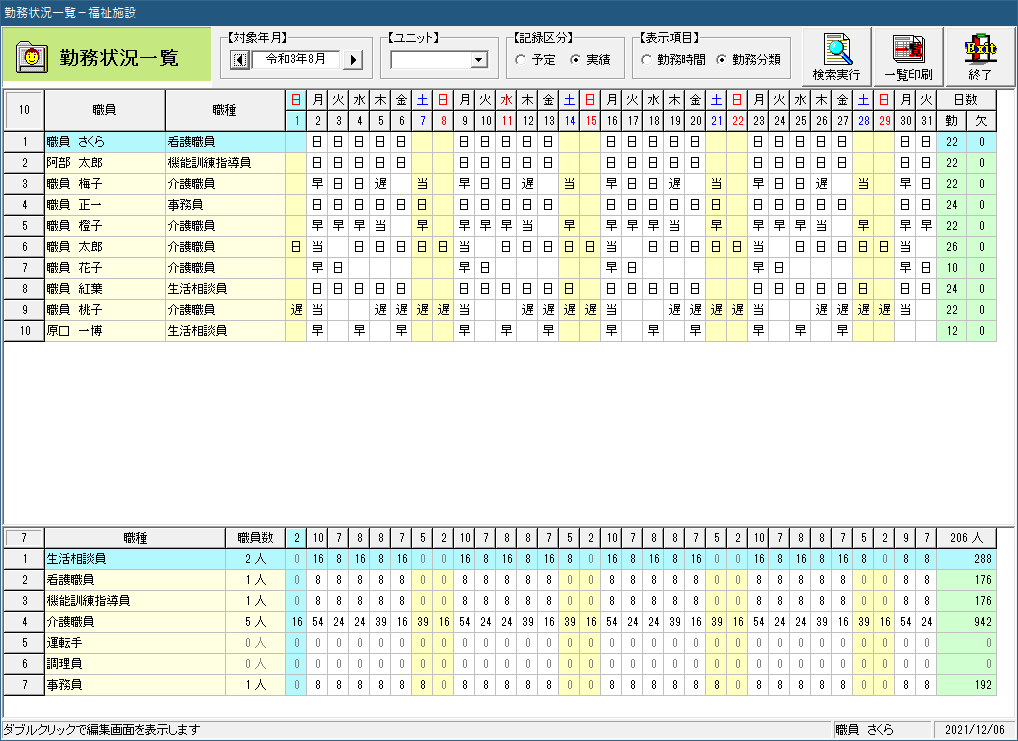Click the smiley face 勤務状況一覧 icon

33,57
